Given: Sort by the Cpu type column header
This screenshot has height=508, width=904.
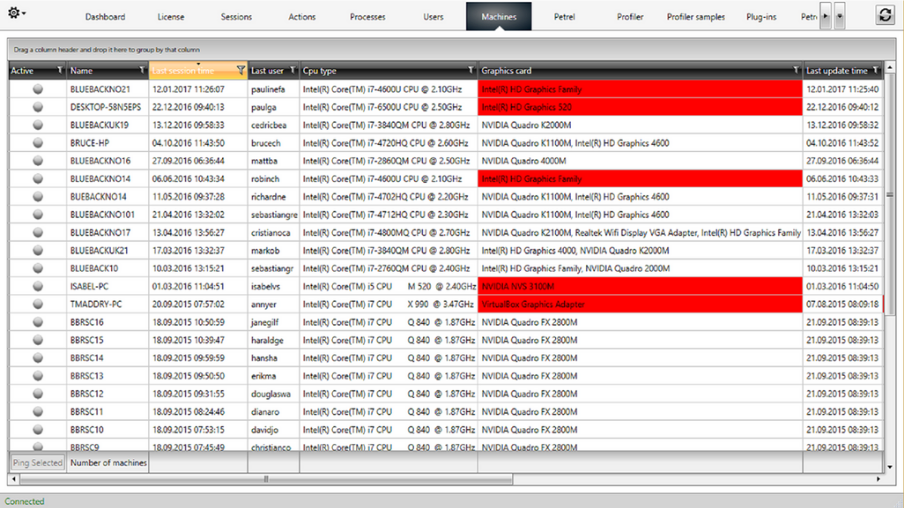Looking at the screenshot, I should coord(380,71).
